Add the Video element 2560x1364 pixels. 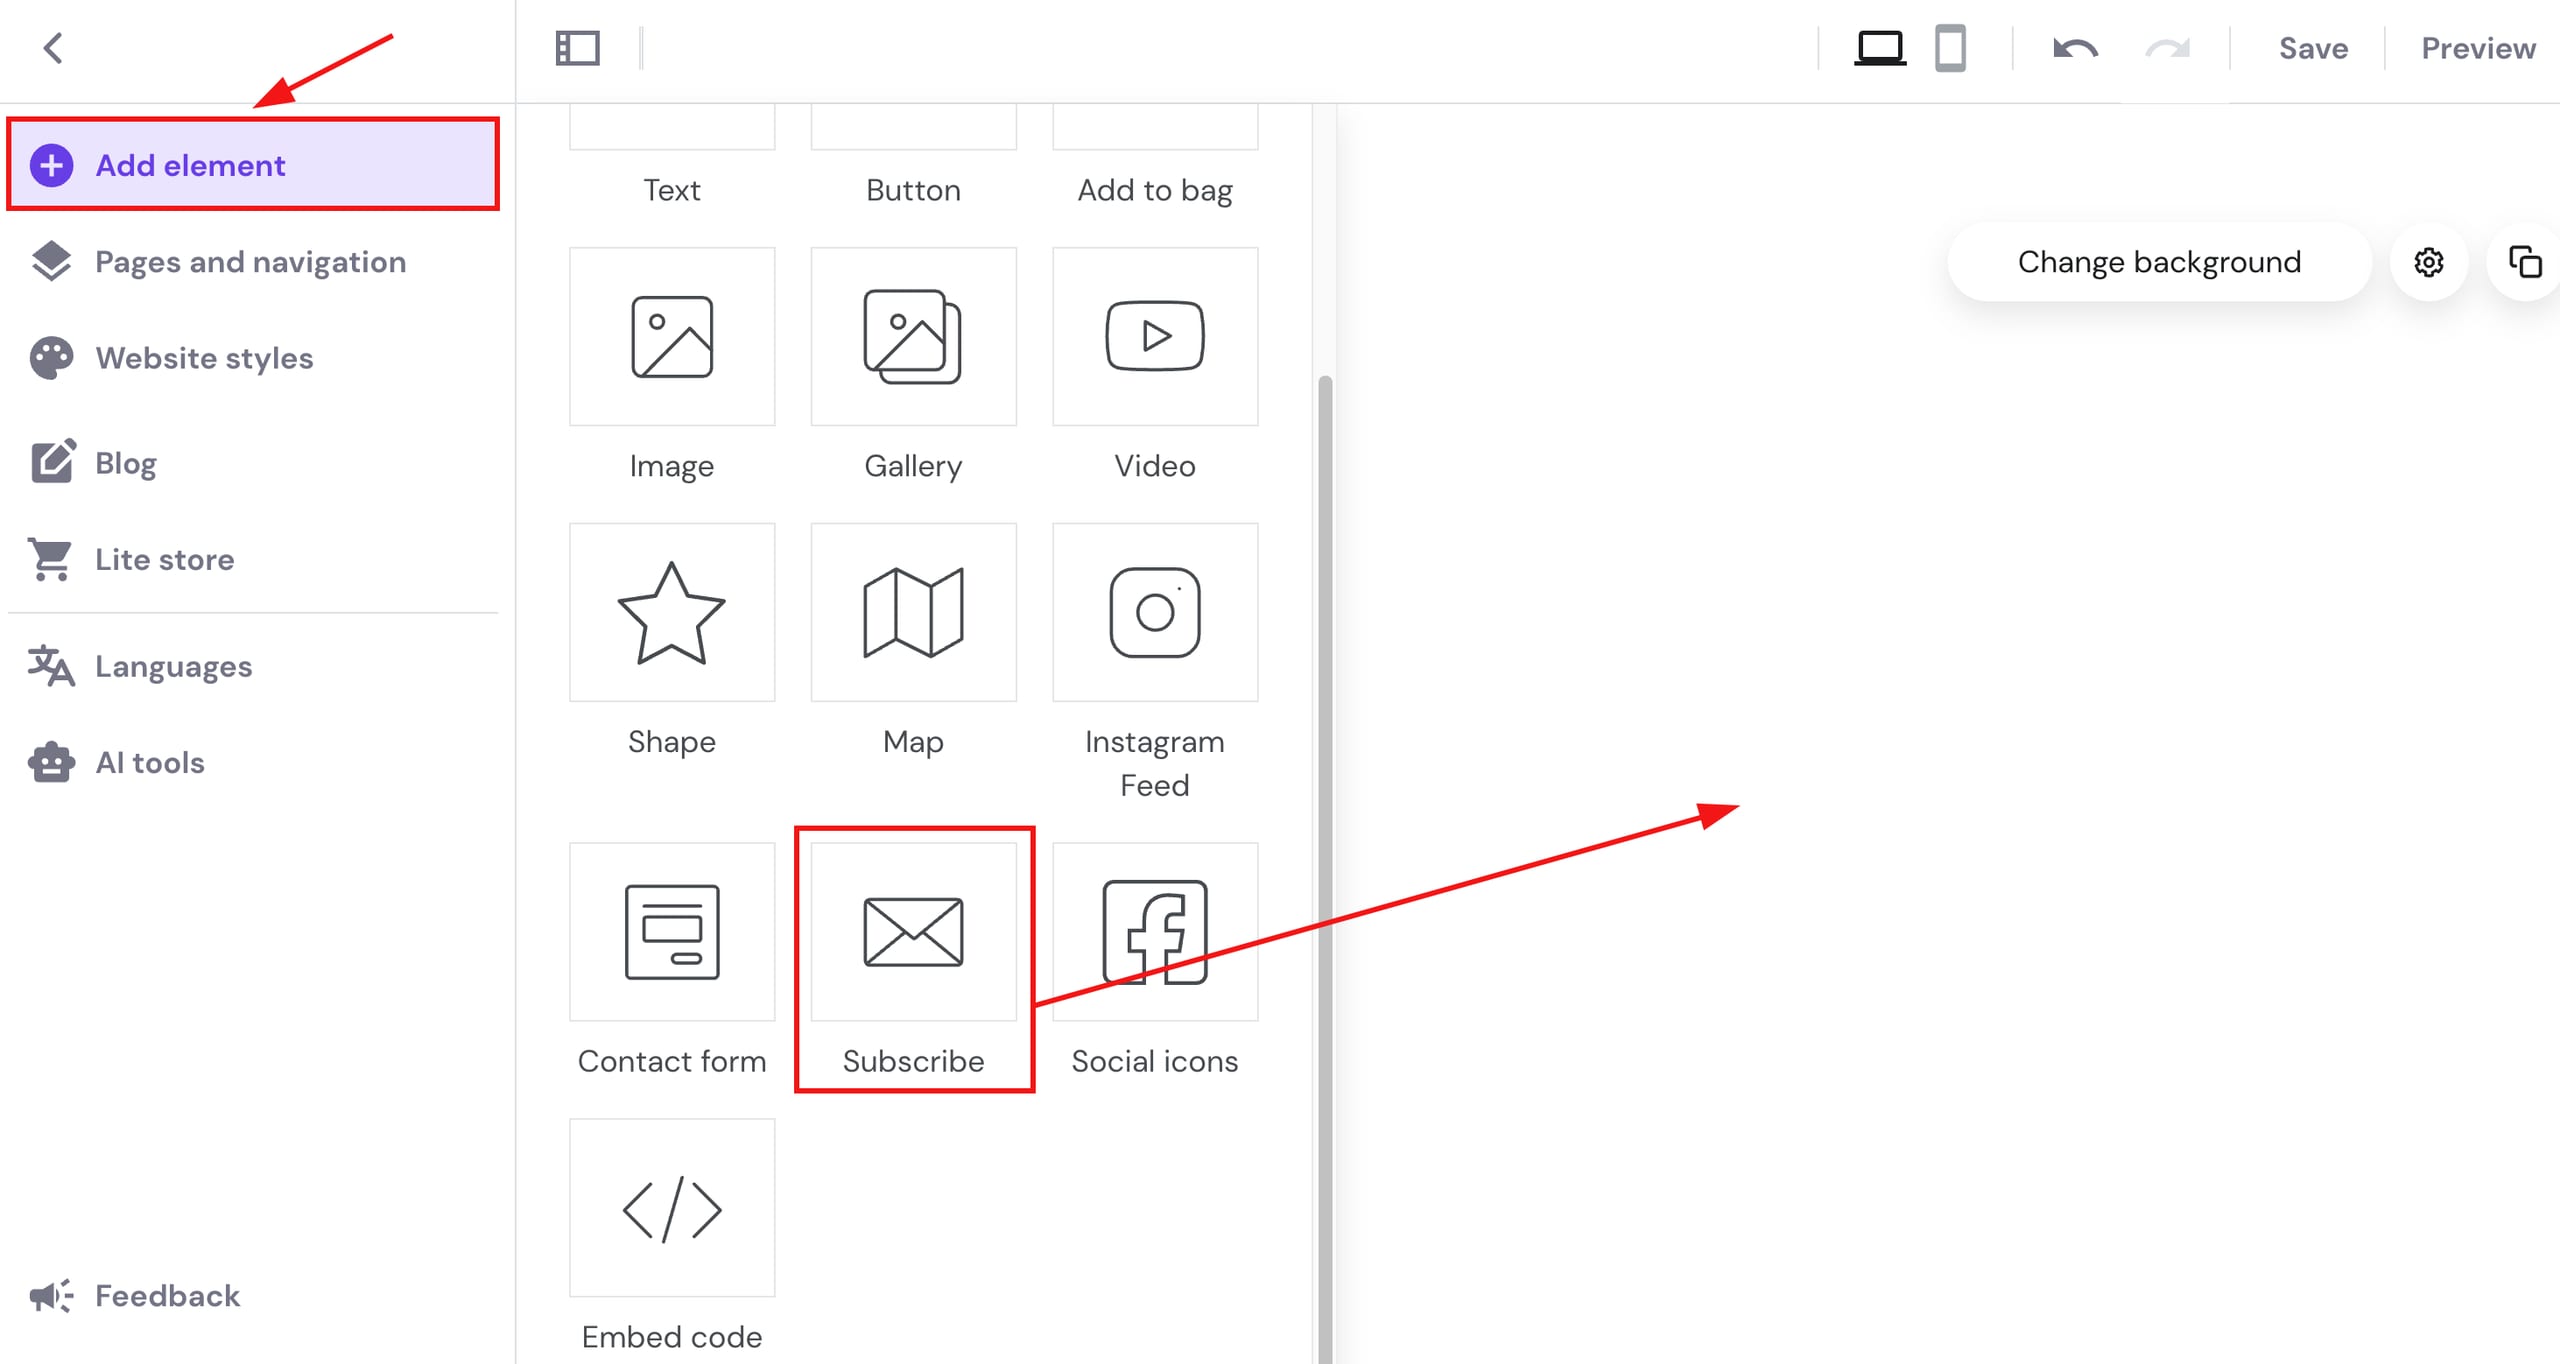[x=1155, y=337]
